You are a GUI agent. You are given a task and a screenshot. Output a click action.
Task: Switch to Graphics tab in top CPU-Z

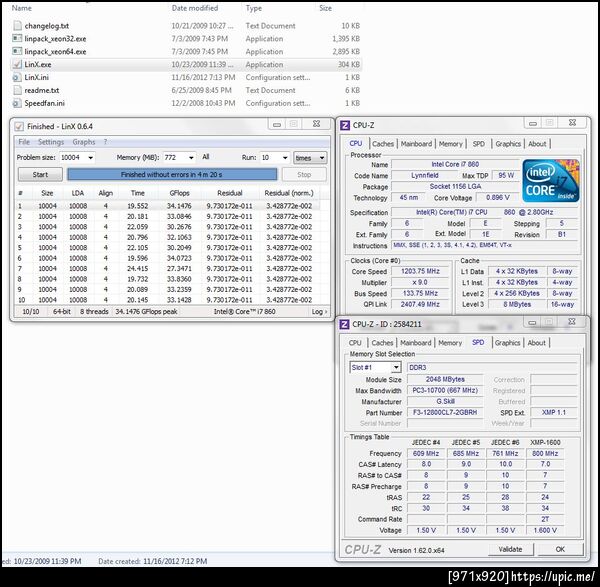[x=508, y=144]
